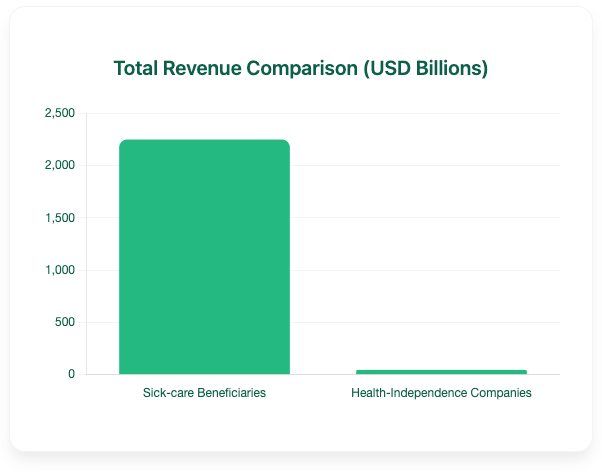The width and height of the screenshot is (602, 472).
Task: Select the short Health-Independence Companies bar
Action: point(441,372)
